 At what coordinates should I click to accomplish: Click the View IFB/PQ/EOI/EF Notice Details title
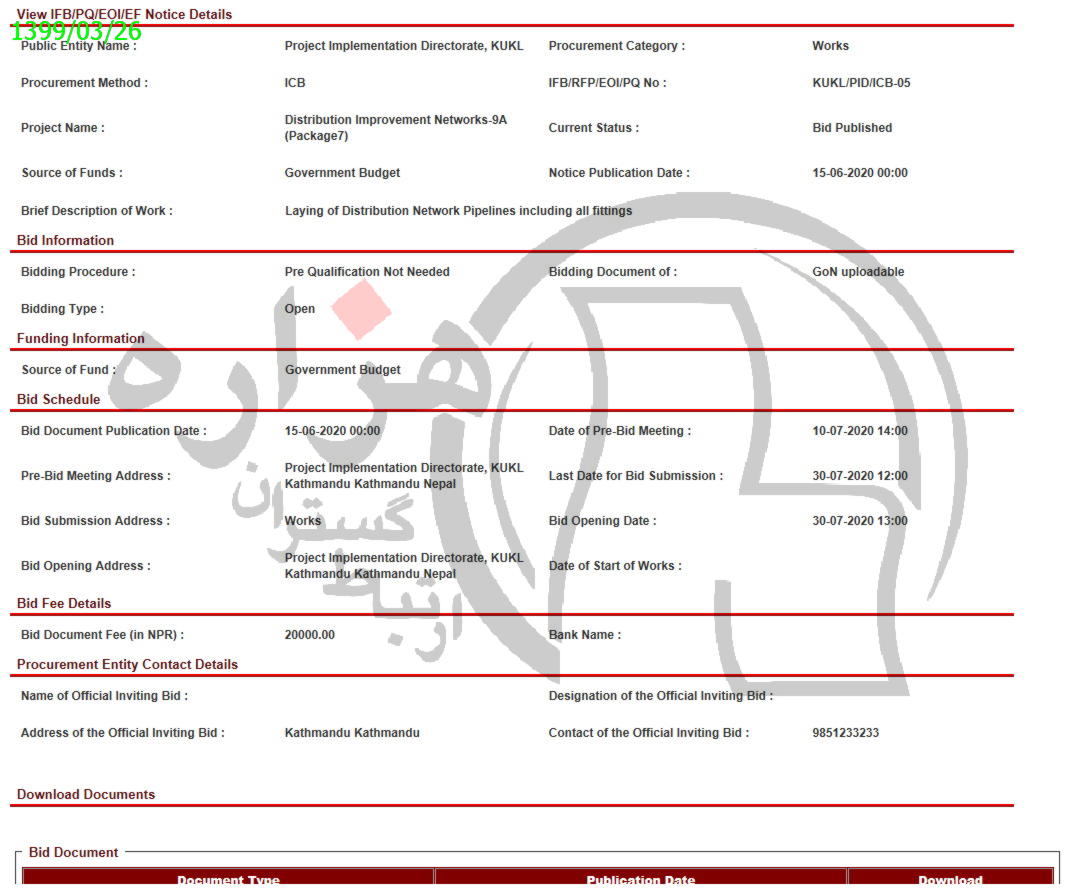pos(124,14)
